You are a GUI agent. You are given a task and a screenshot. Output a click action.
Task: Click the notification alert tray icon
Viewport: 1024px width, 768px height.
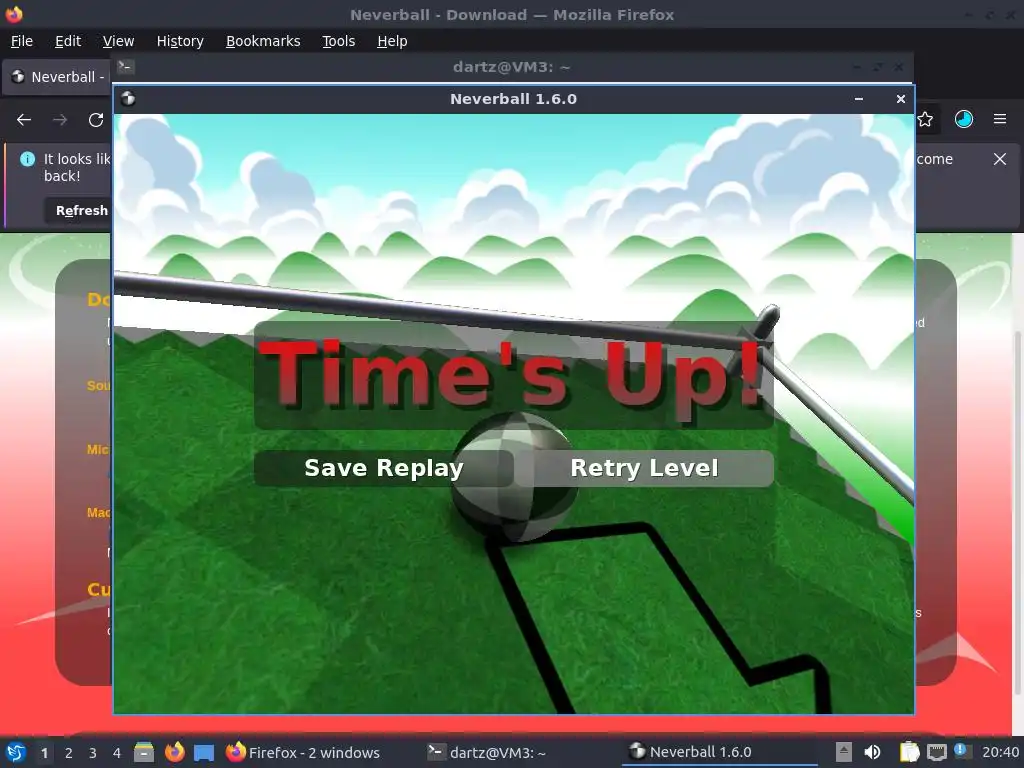962,751
